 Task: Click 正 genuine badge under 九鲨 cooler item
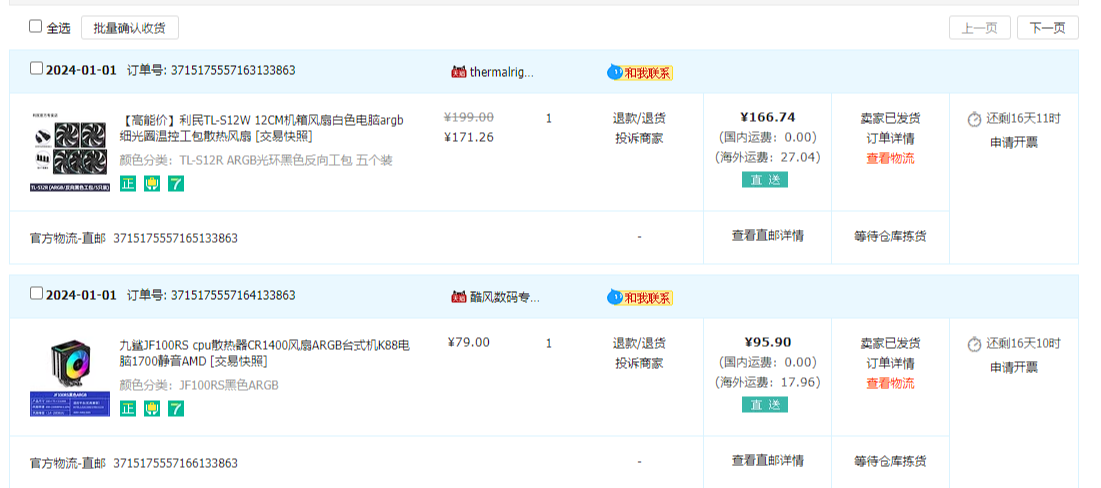click(x=127, y=409)
